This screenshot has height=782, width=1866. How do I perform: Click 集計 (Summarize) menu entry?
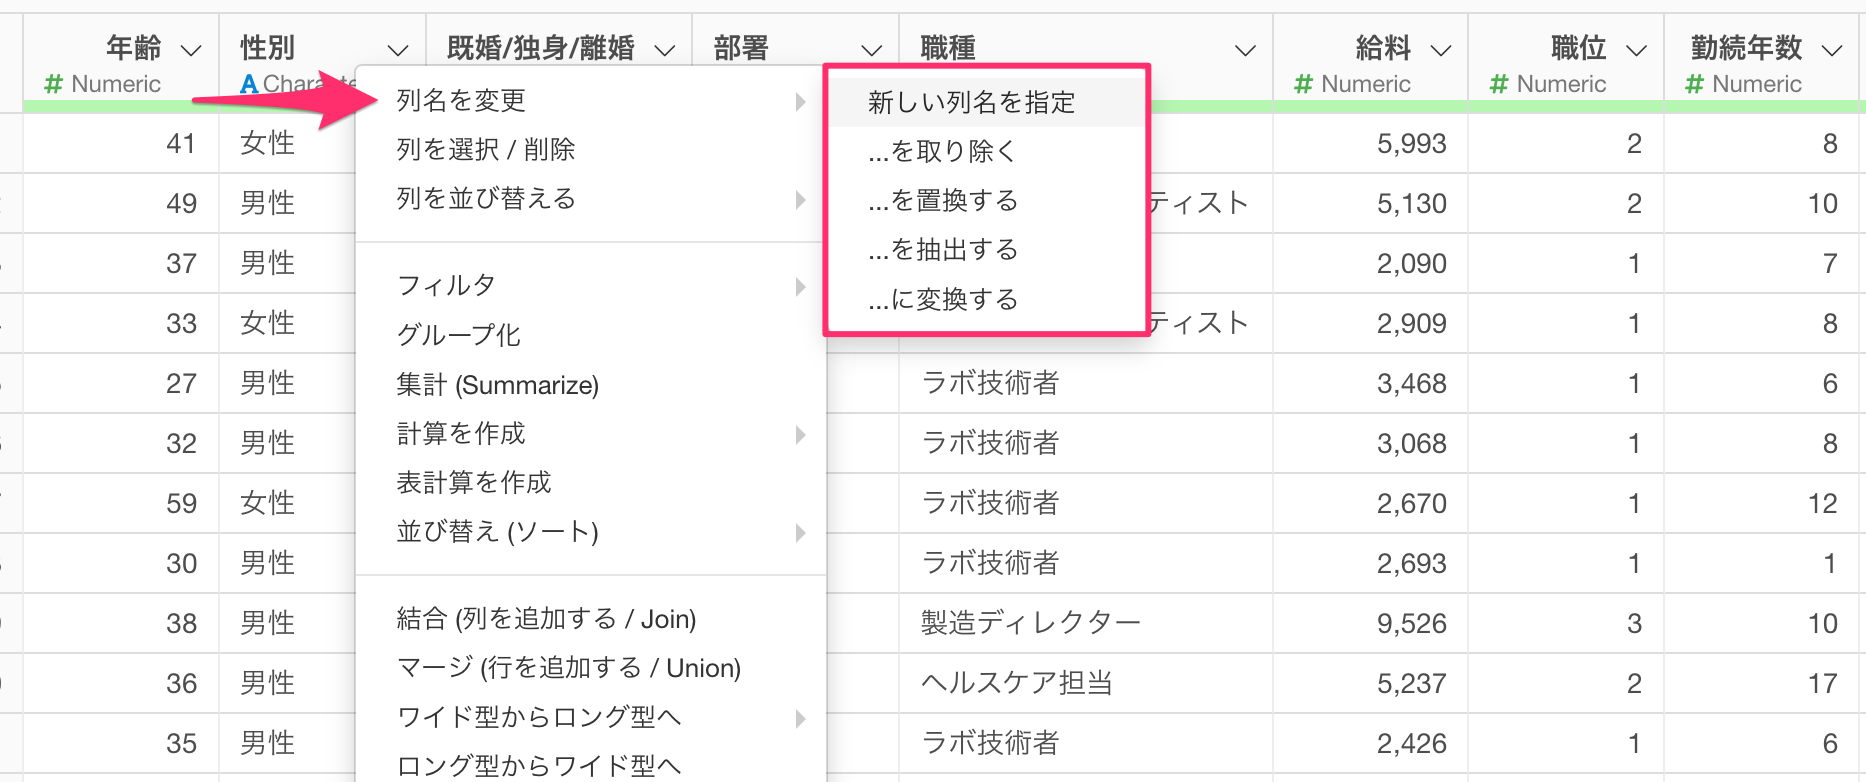497,385
